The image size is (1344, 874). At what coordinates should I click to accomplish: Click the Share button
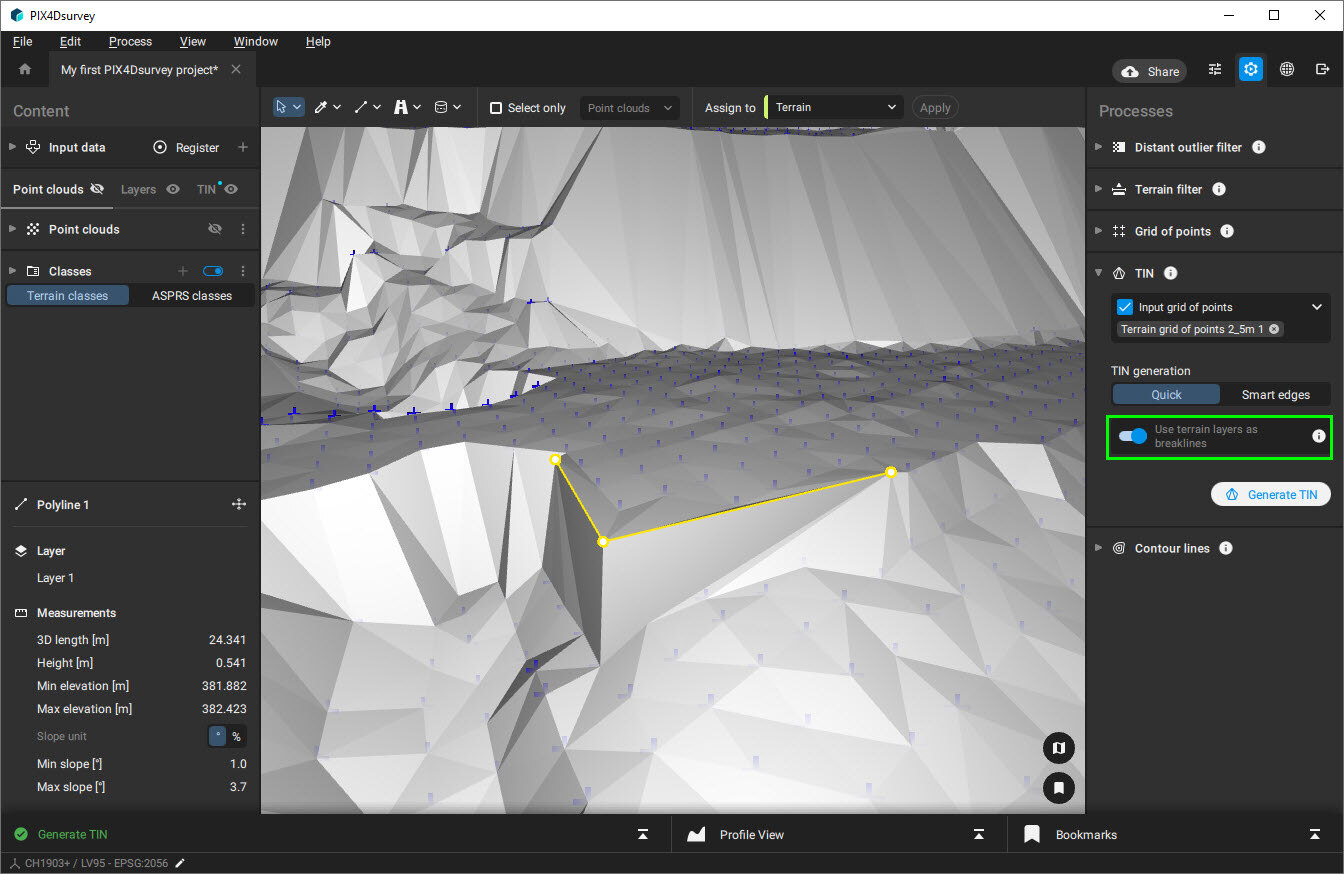point(1148,70)
